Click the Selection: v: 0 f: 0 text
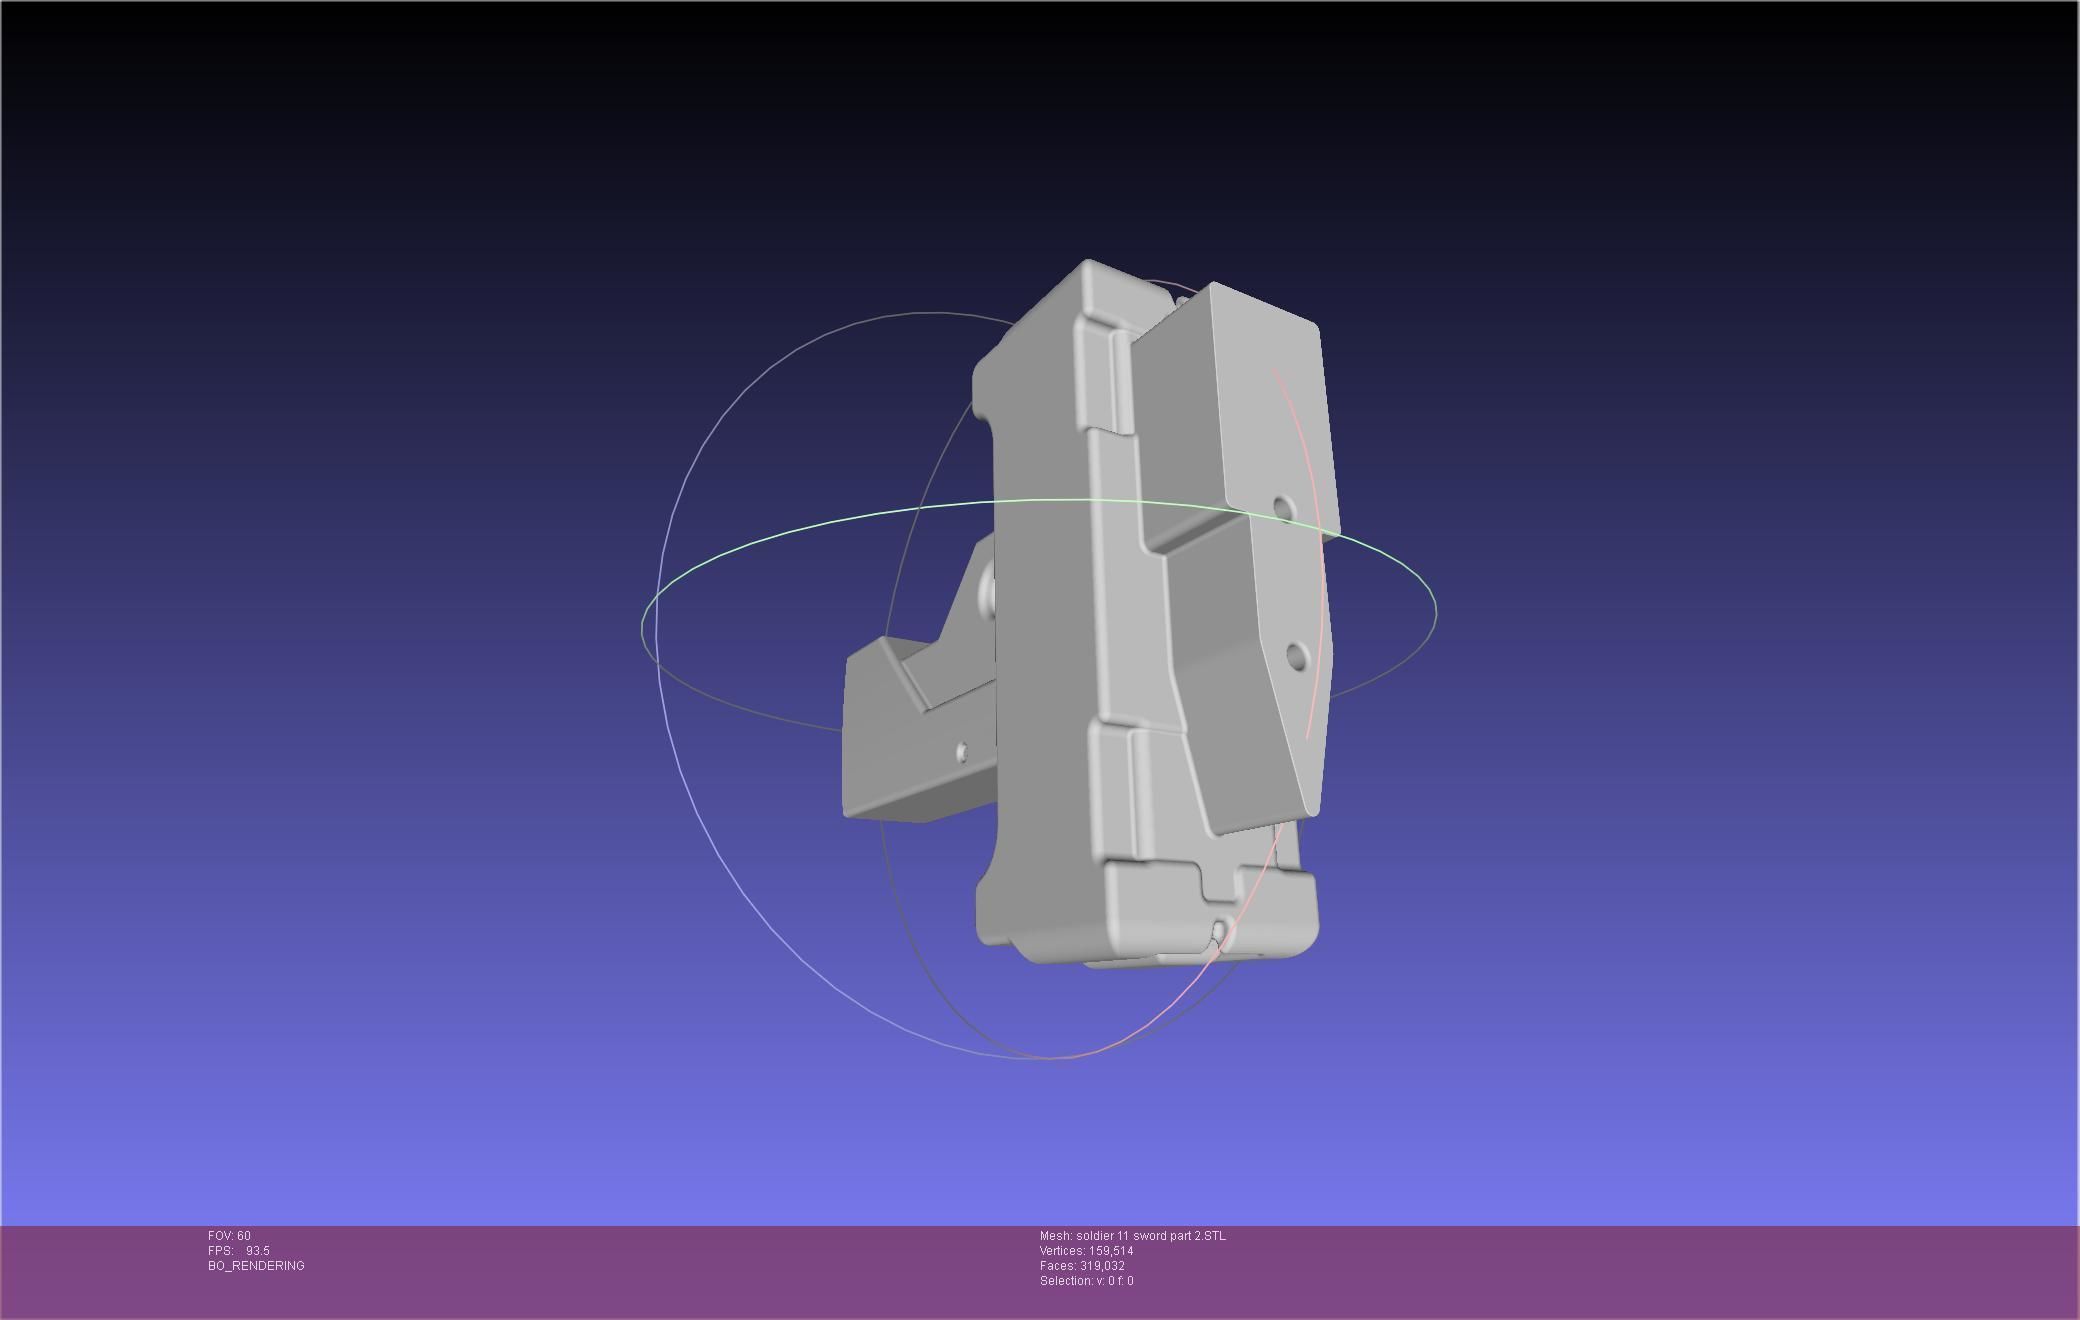The height and width of the screenshot is (1320, 2080). pos(1086,1281)
